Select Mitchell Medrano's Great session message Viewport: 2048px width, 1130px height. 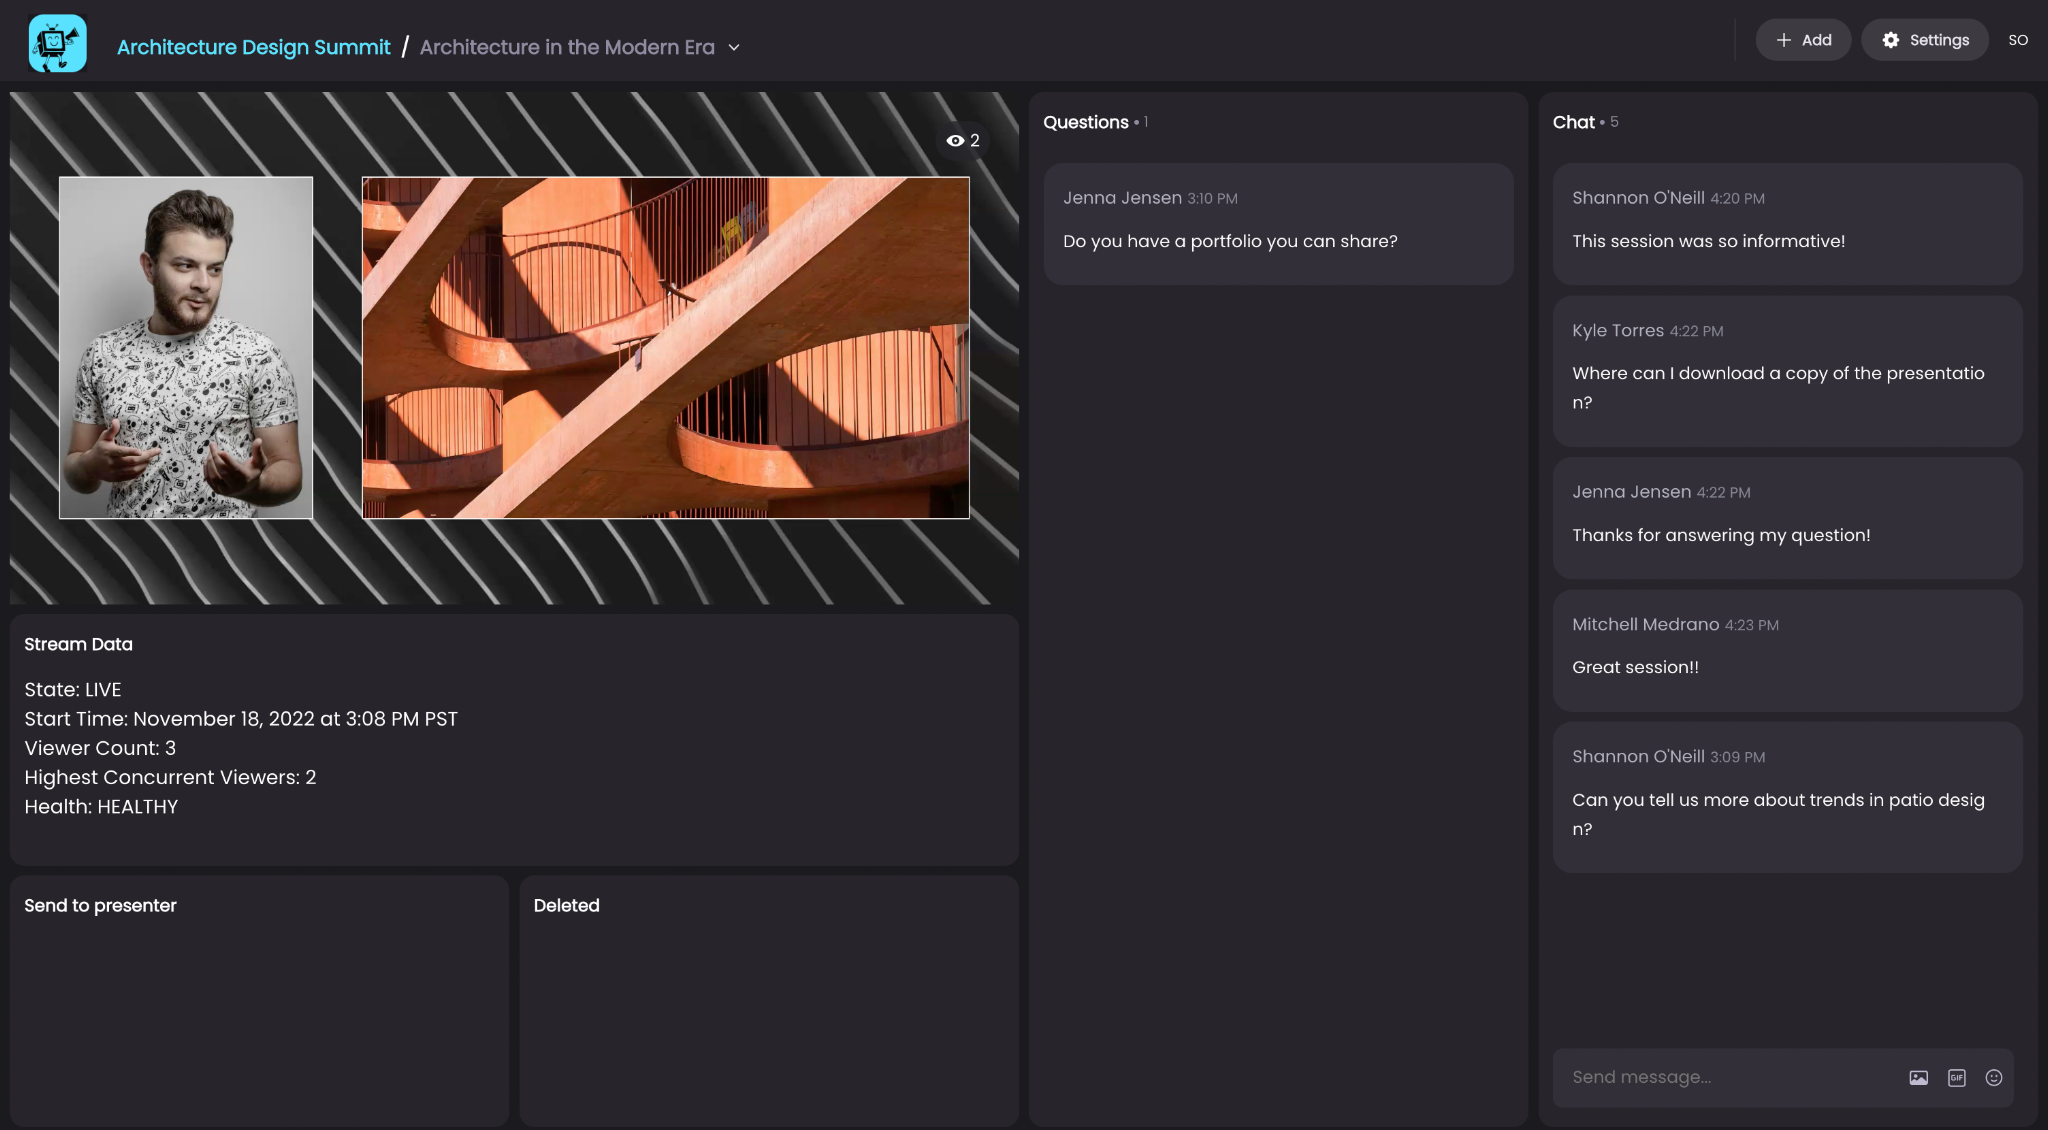click(x=1787, y=650)
